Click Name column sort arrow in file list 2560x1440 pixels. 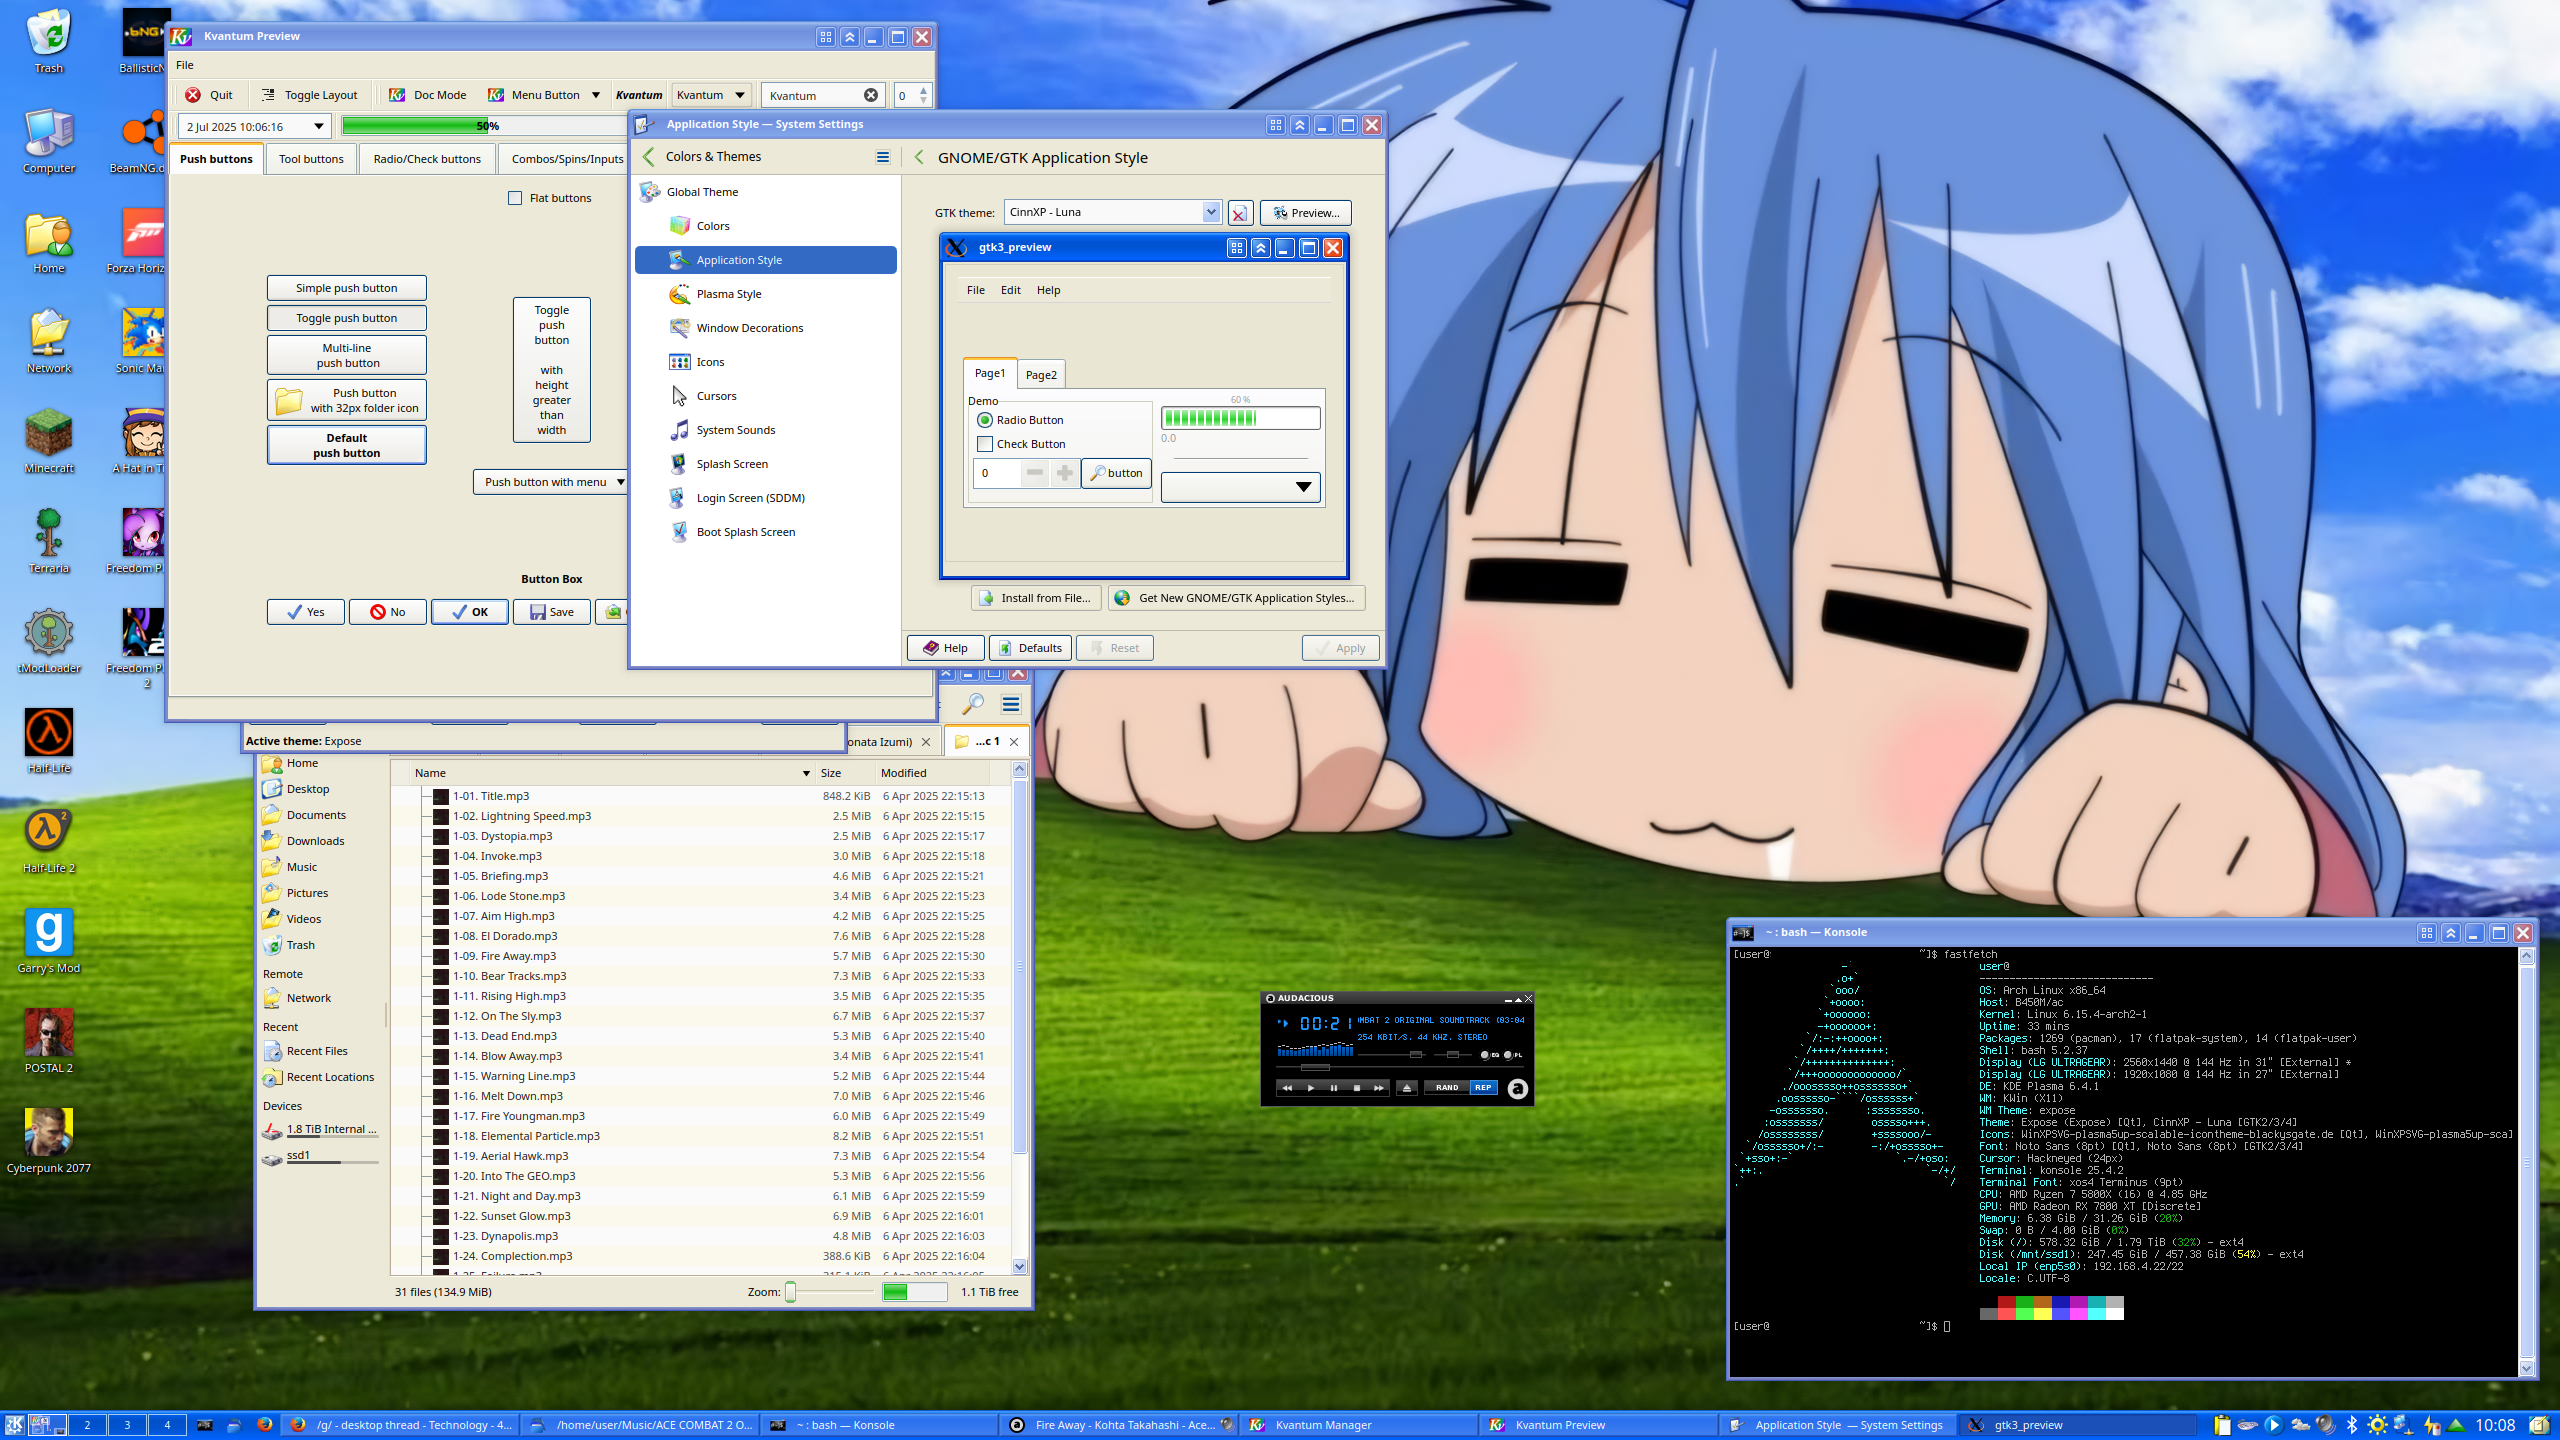click(x=806, y=773)
